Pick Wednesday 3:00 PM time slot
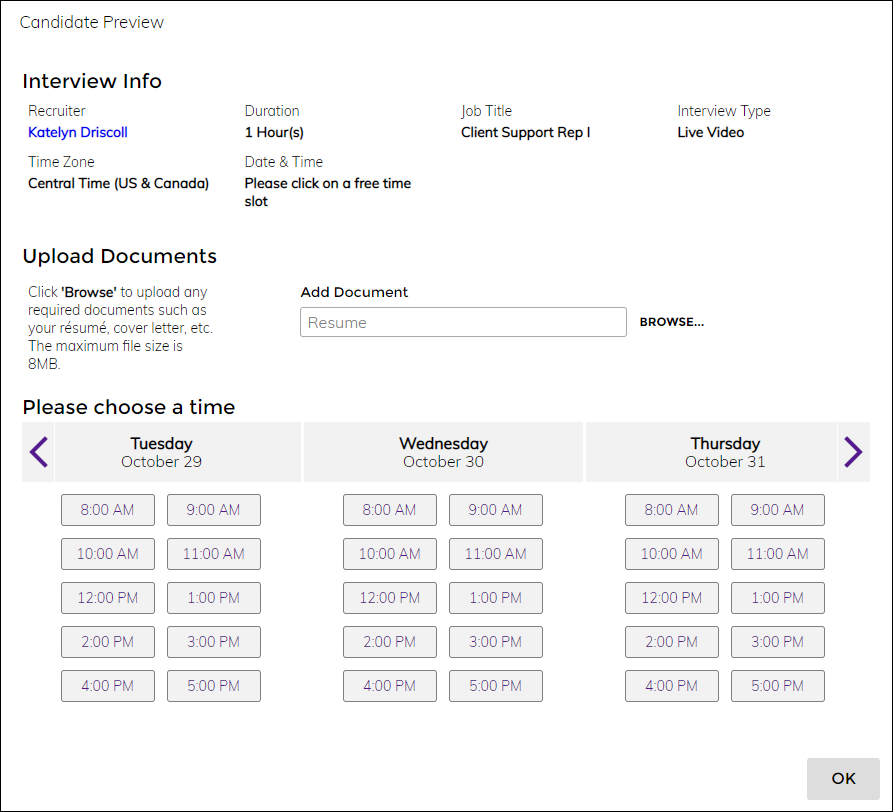The height and width of the screenshot is (812, 893). pyautogui.click(x=496, y=642)
